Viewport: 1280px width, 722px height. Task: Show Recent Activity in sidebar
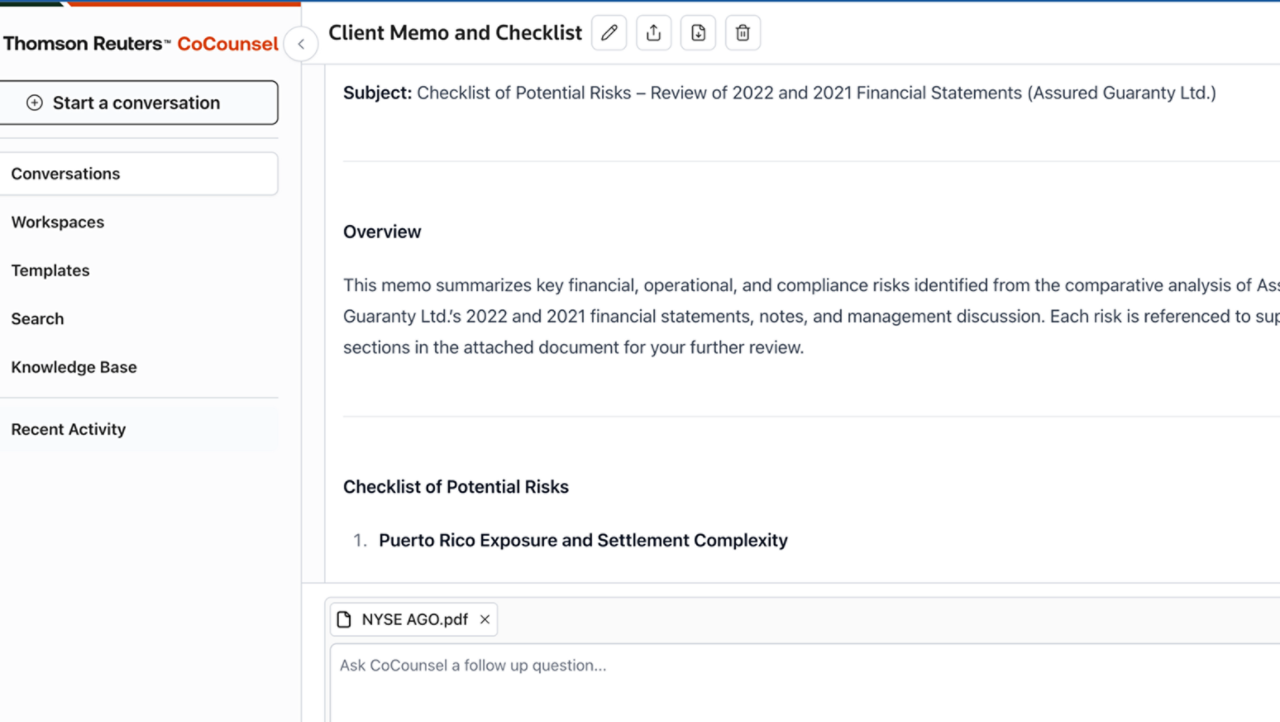(68, 430)
